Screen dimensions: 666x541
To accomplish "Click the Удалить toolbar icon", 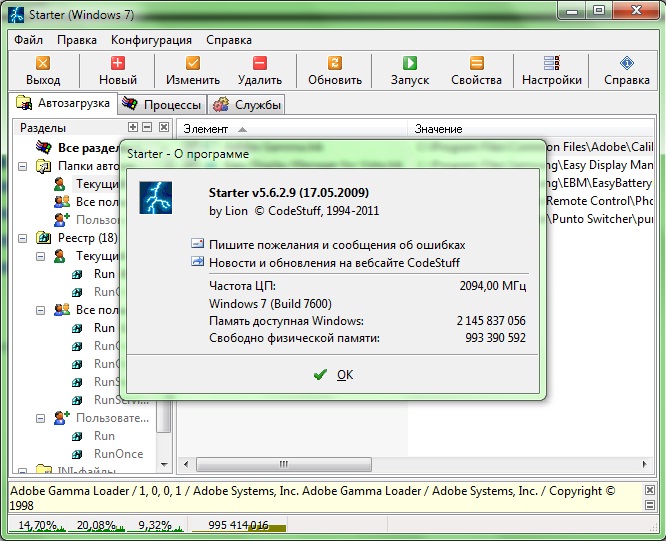I will coord(260,70).
